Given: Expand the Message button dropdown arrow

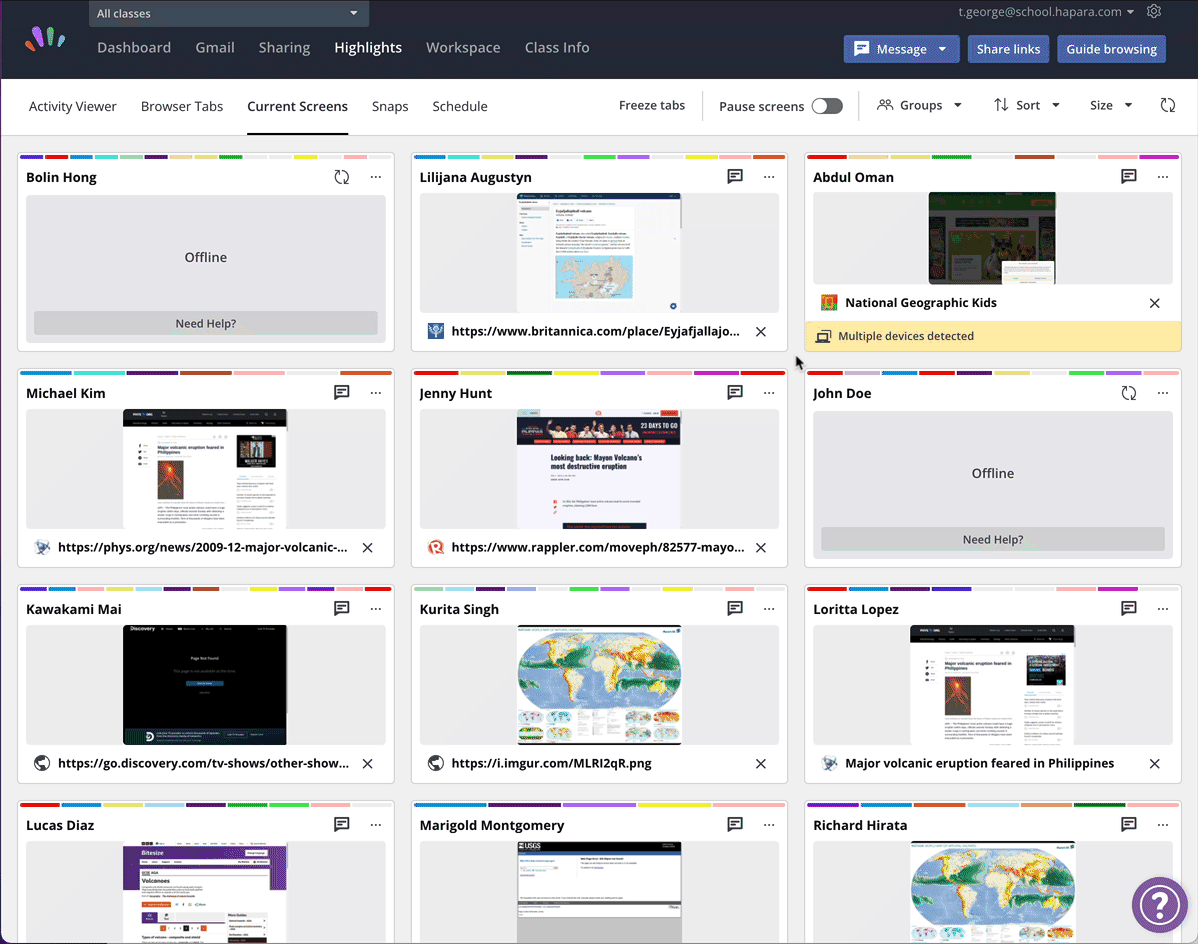Looking at the screenshot, I should 942,49.
